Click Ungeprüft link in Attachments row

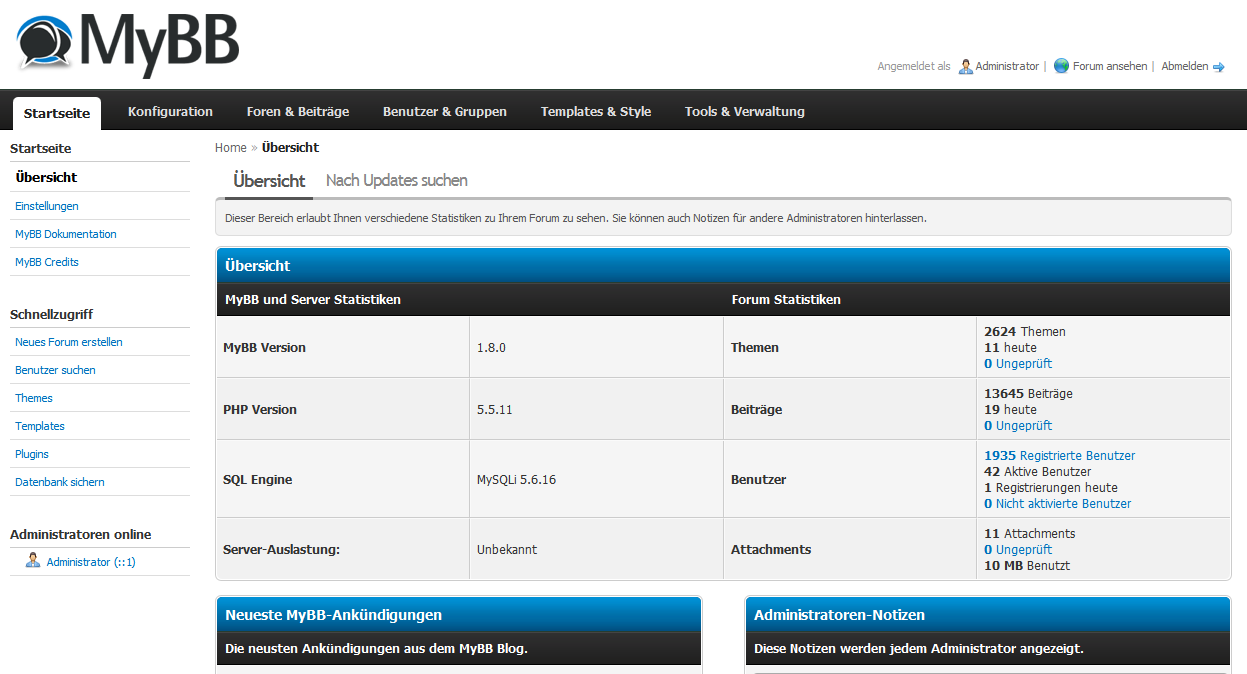(1018, 550)
